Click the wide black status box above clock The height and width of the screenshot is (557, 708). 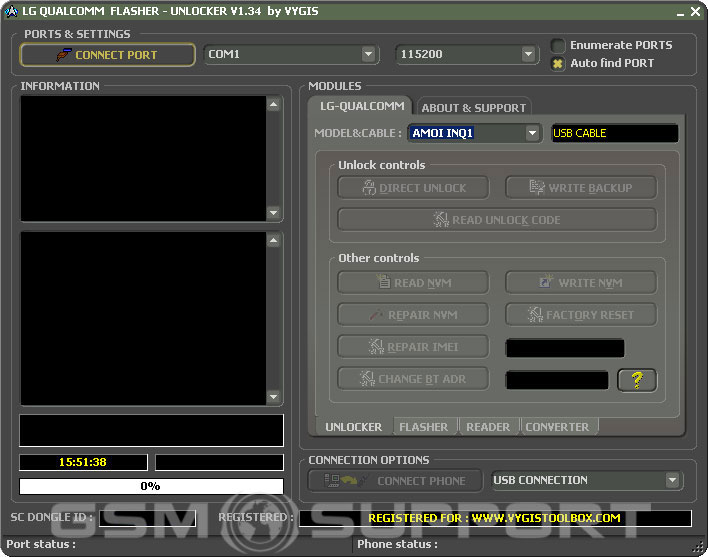[x=151, y=430]
